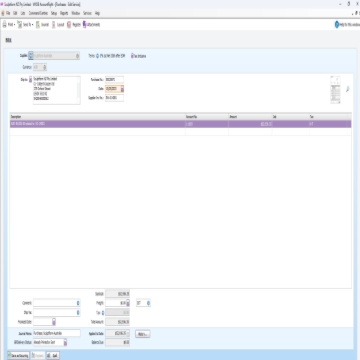Click the Spell button
The image size is (360, 360).
(x=53, y=356)
